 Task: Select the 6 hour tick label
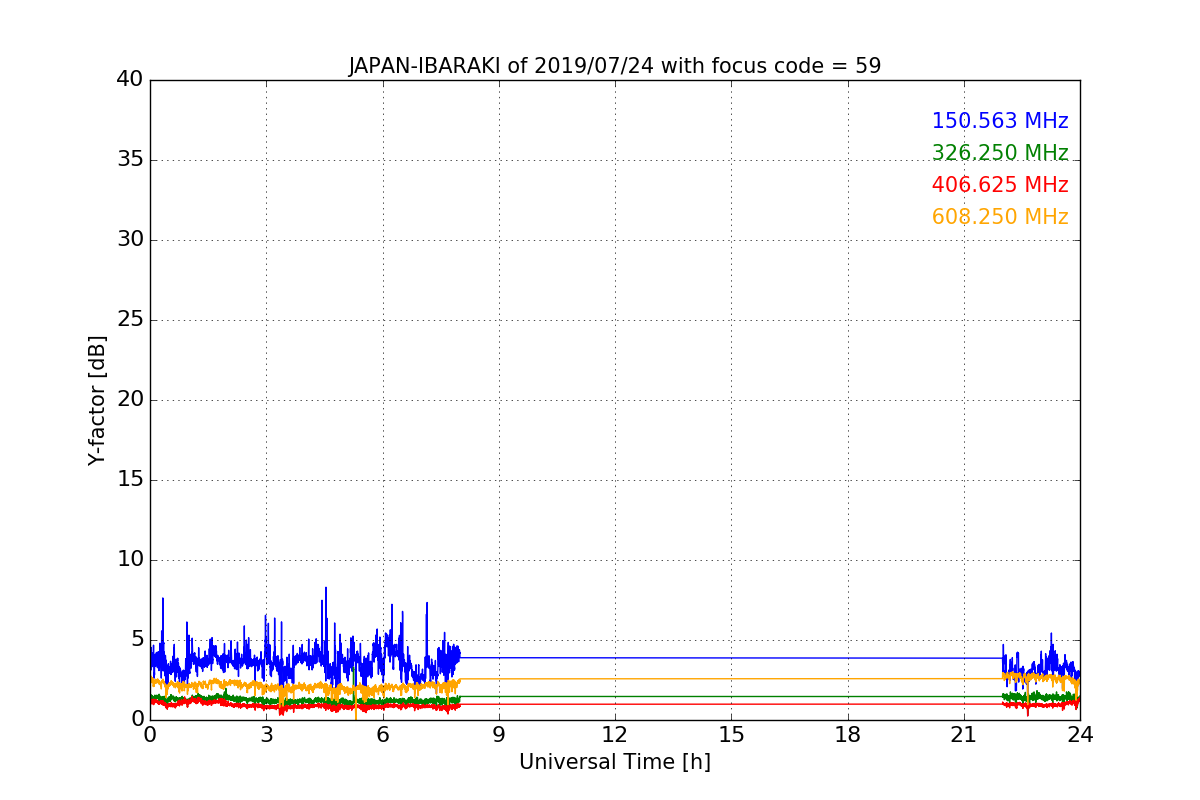click(x=382, y=735)
